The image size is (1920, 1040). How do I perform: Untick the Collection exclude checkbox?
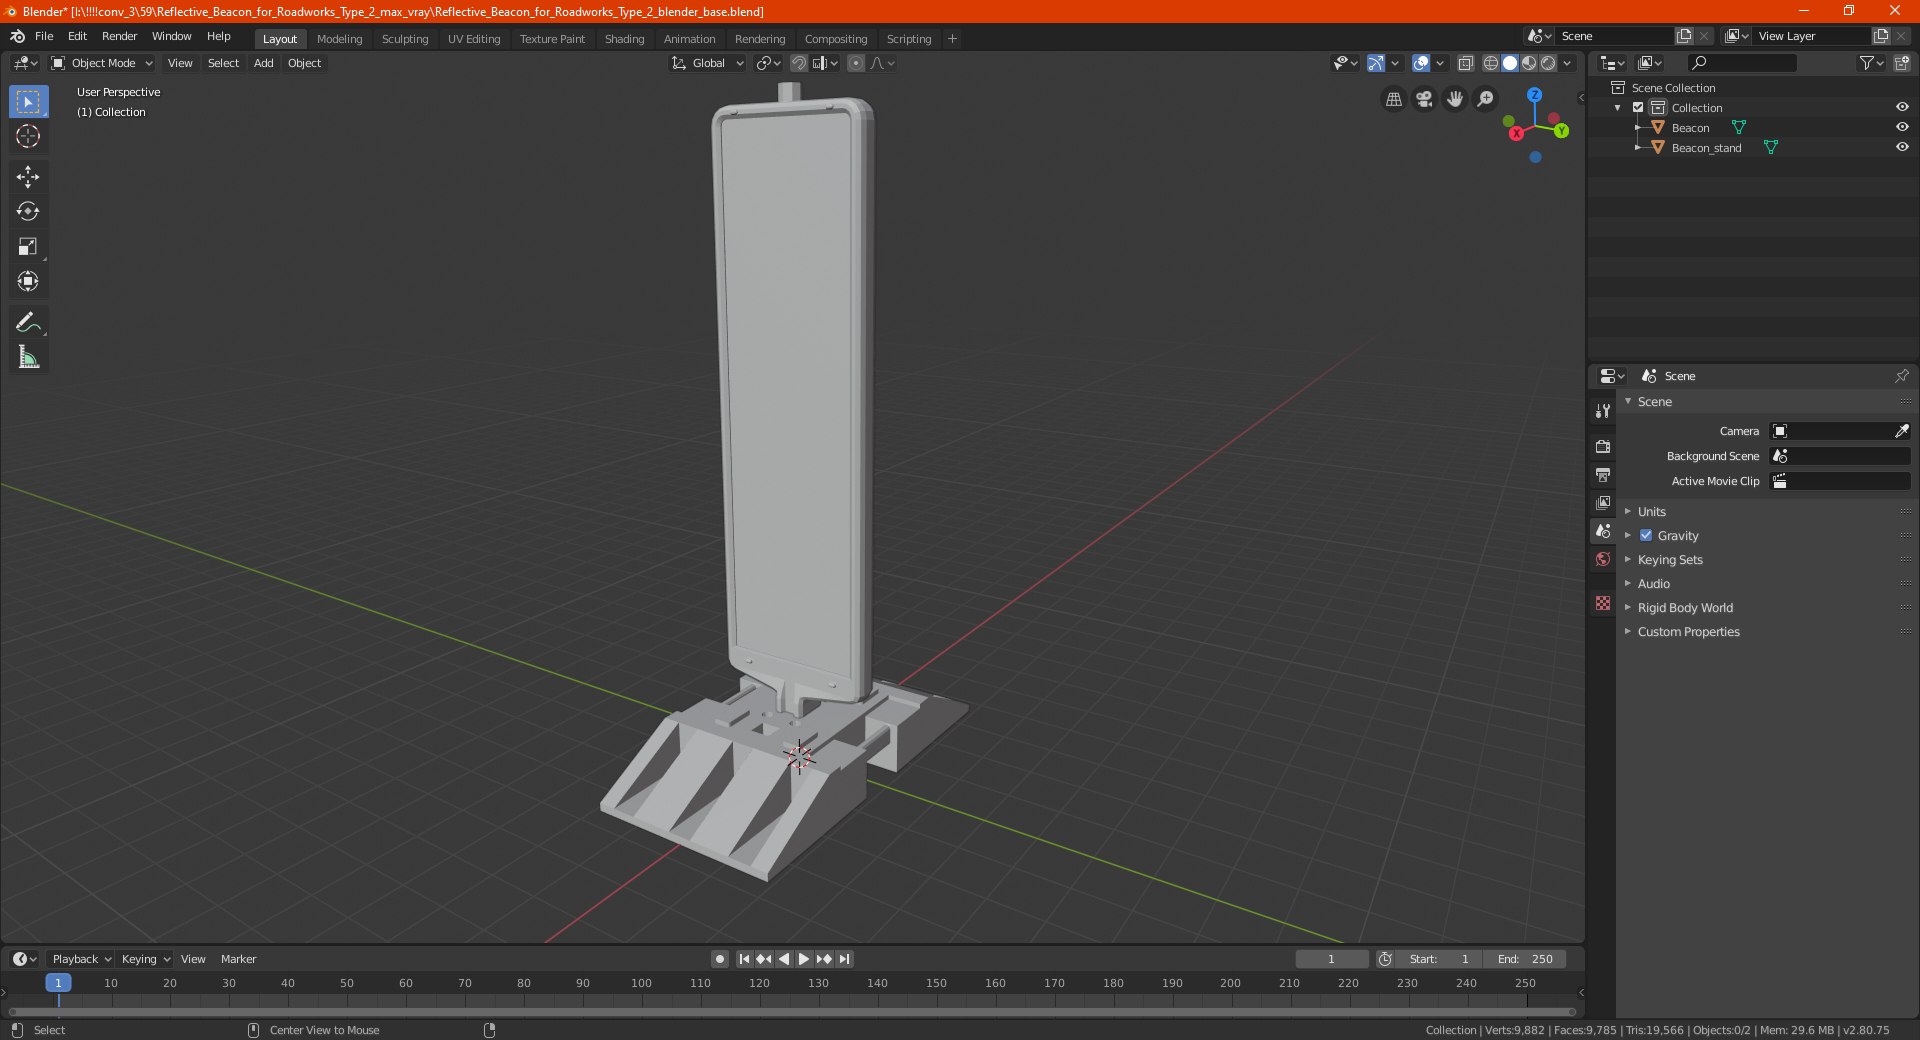point(1638,107)
